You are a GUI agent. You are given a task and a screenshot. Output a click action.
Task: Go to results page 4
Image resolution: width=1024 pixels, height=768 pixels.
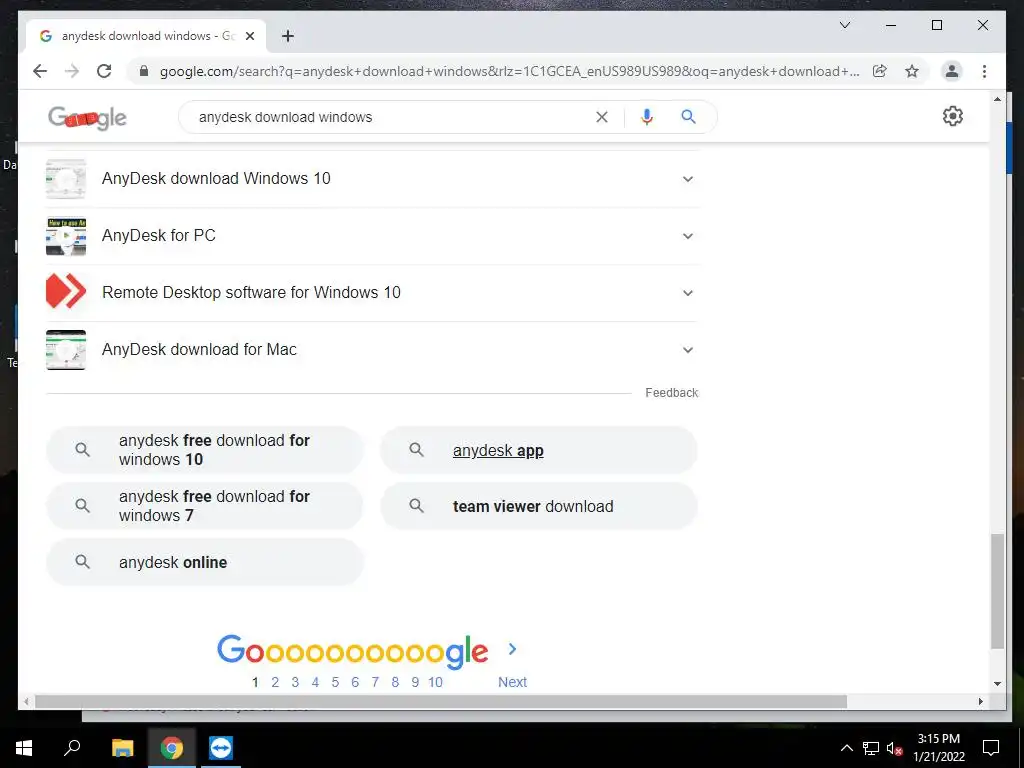pyautogui.click(x=315, y=682)
